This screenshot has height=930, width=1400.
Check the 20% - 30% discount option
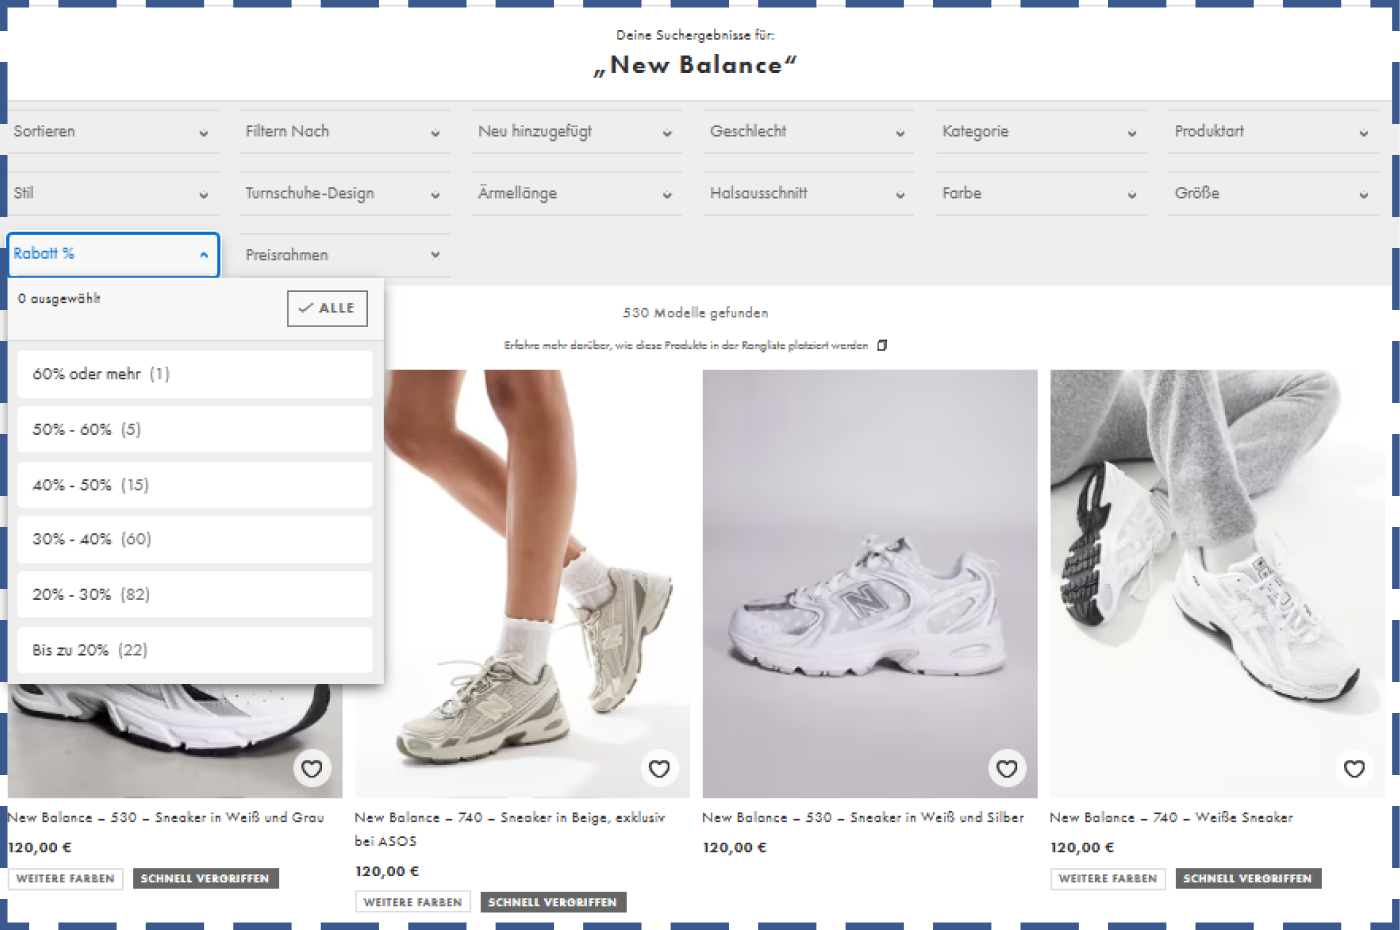(x=194, y=595)
